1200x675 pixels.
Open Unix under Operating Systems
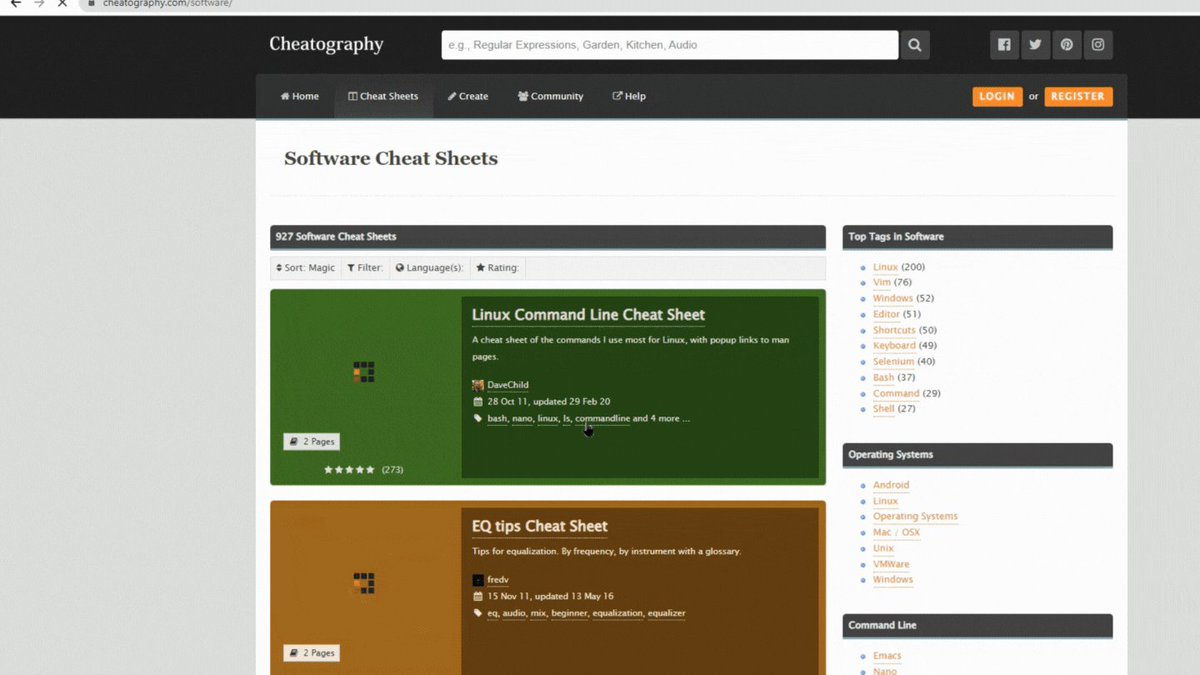[883, 548]
